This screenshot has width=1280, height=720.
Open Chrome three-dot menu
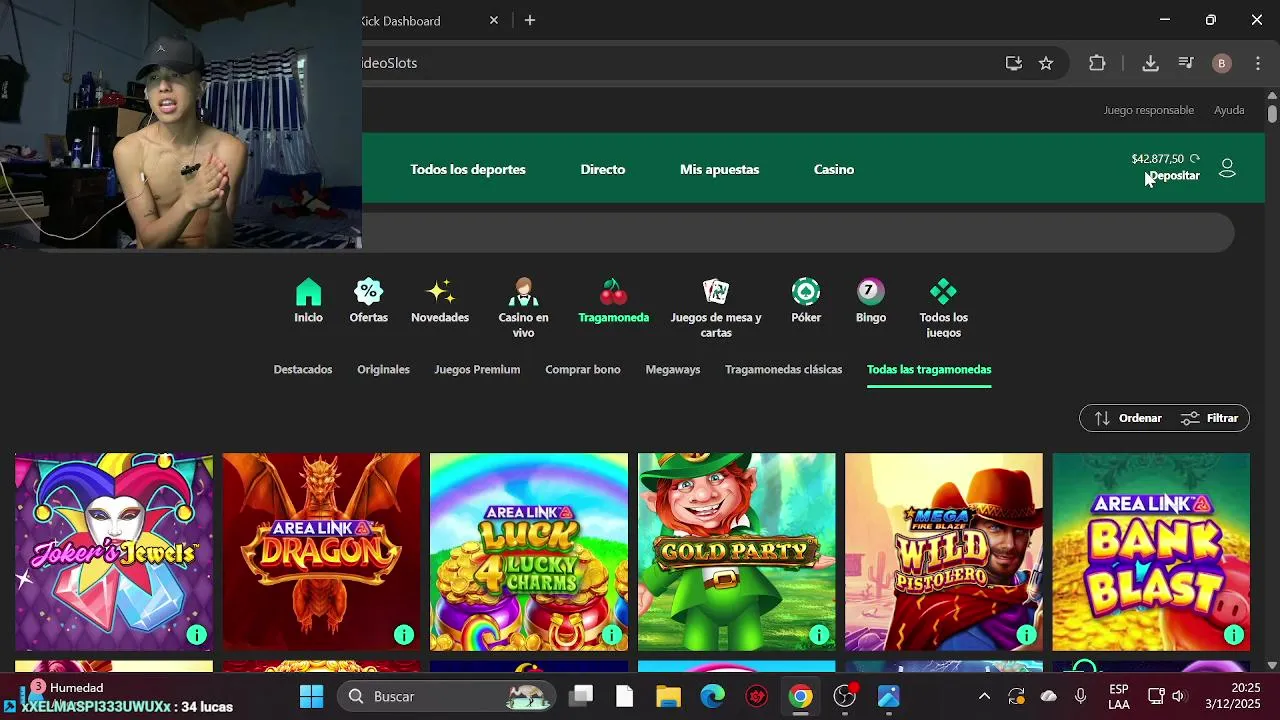(1258, 63)
